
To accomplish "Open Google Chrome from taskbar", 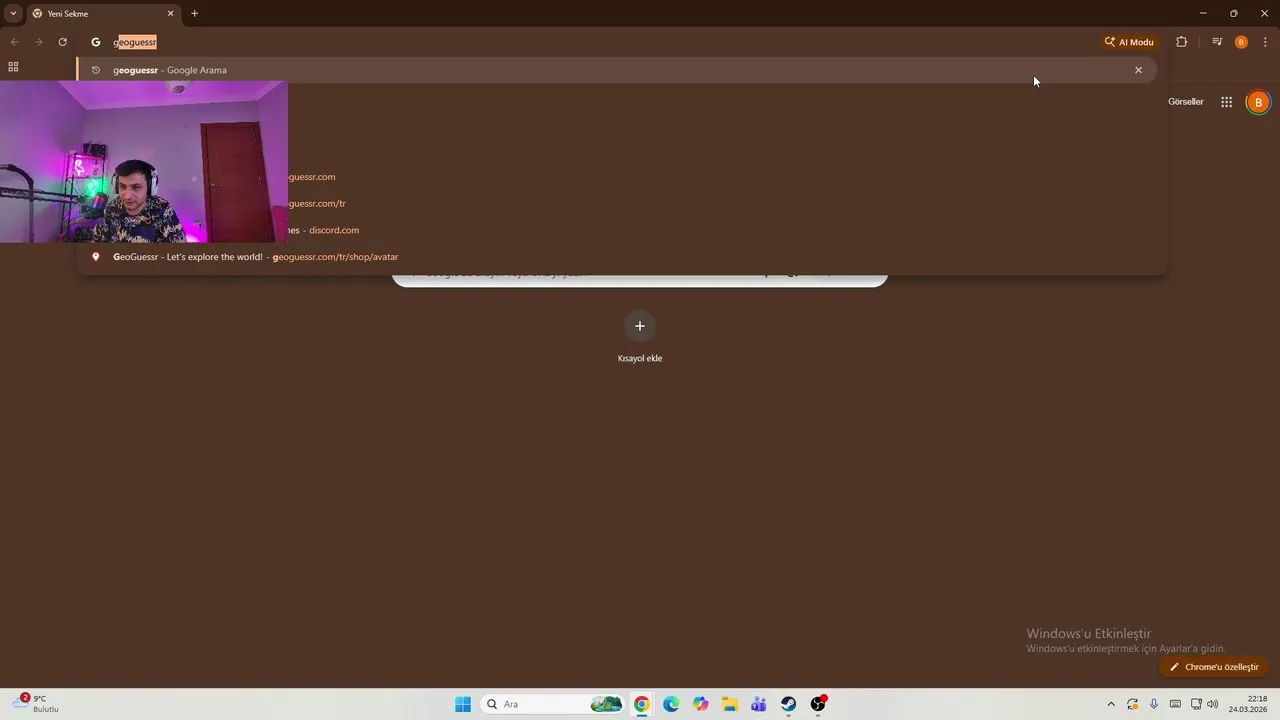I will tap(642, 704).
